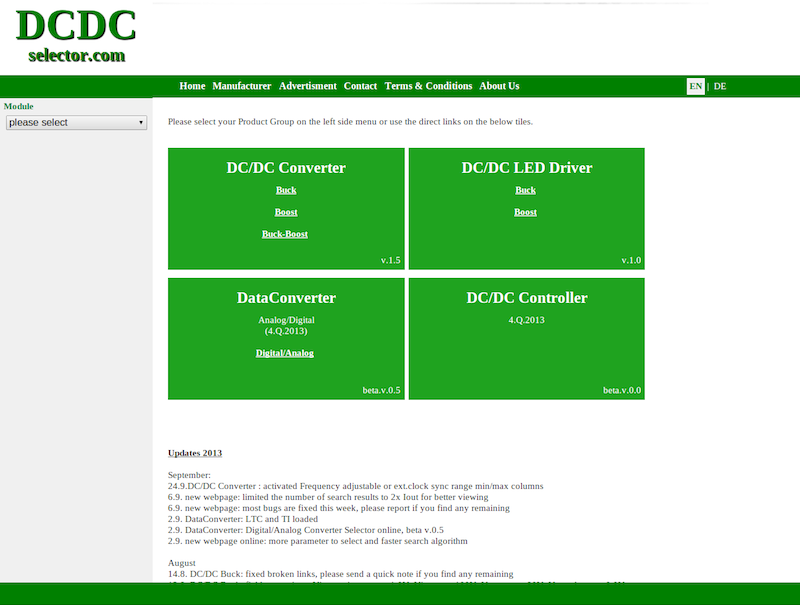This screenshot has width=800, height=605.
Task: Select the Buck-Boost converter link
Action: 285,234
